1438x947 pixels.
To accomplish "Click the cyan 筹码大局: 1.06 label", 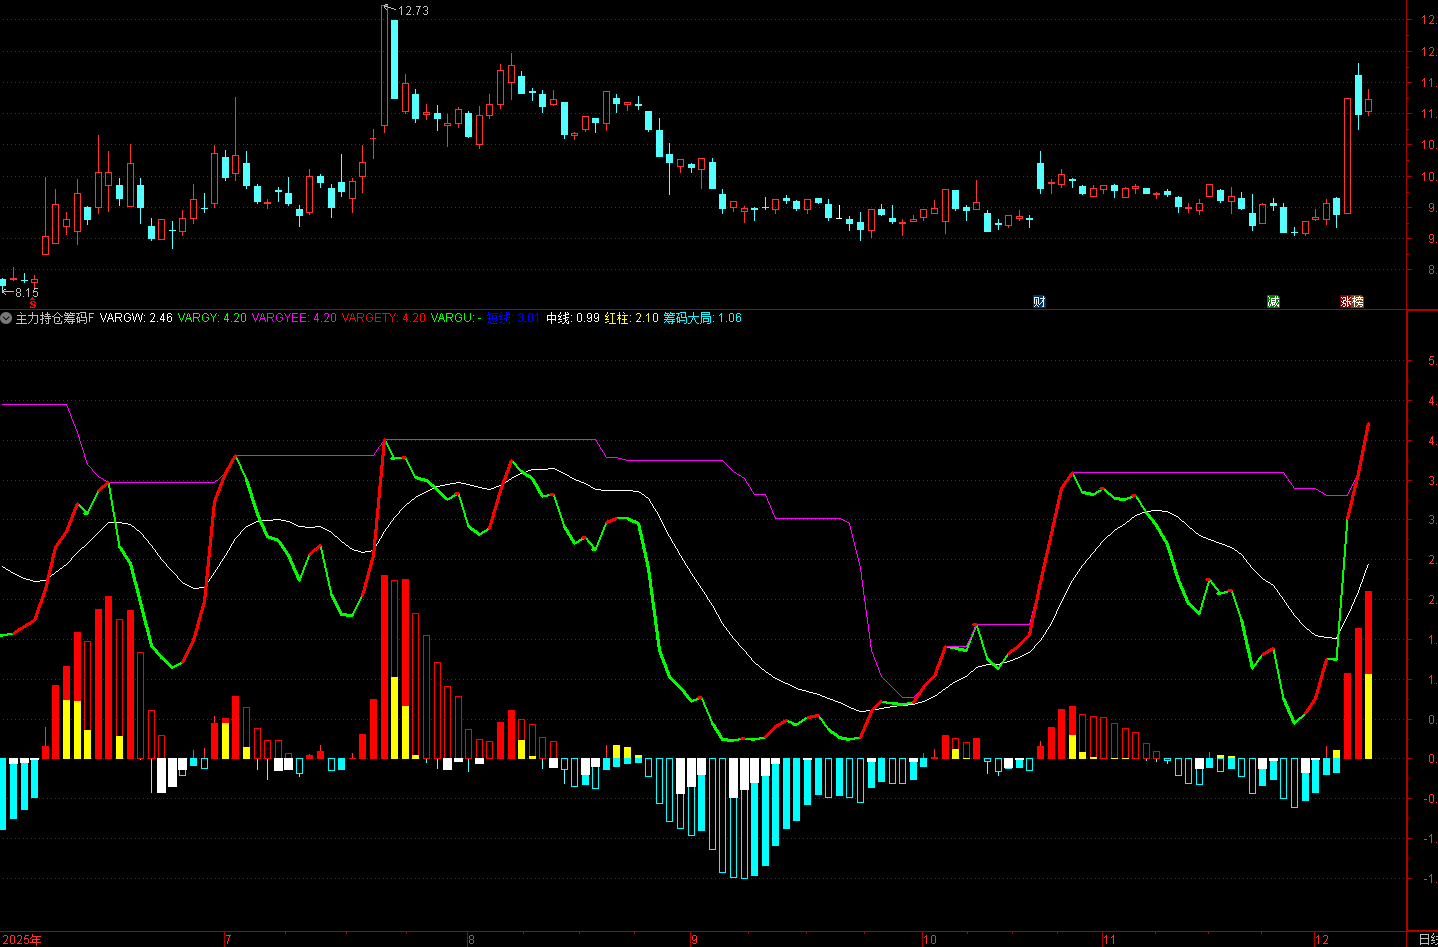I will [703, 318].
